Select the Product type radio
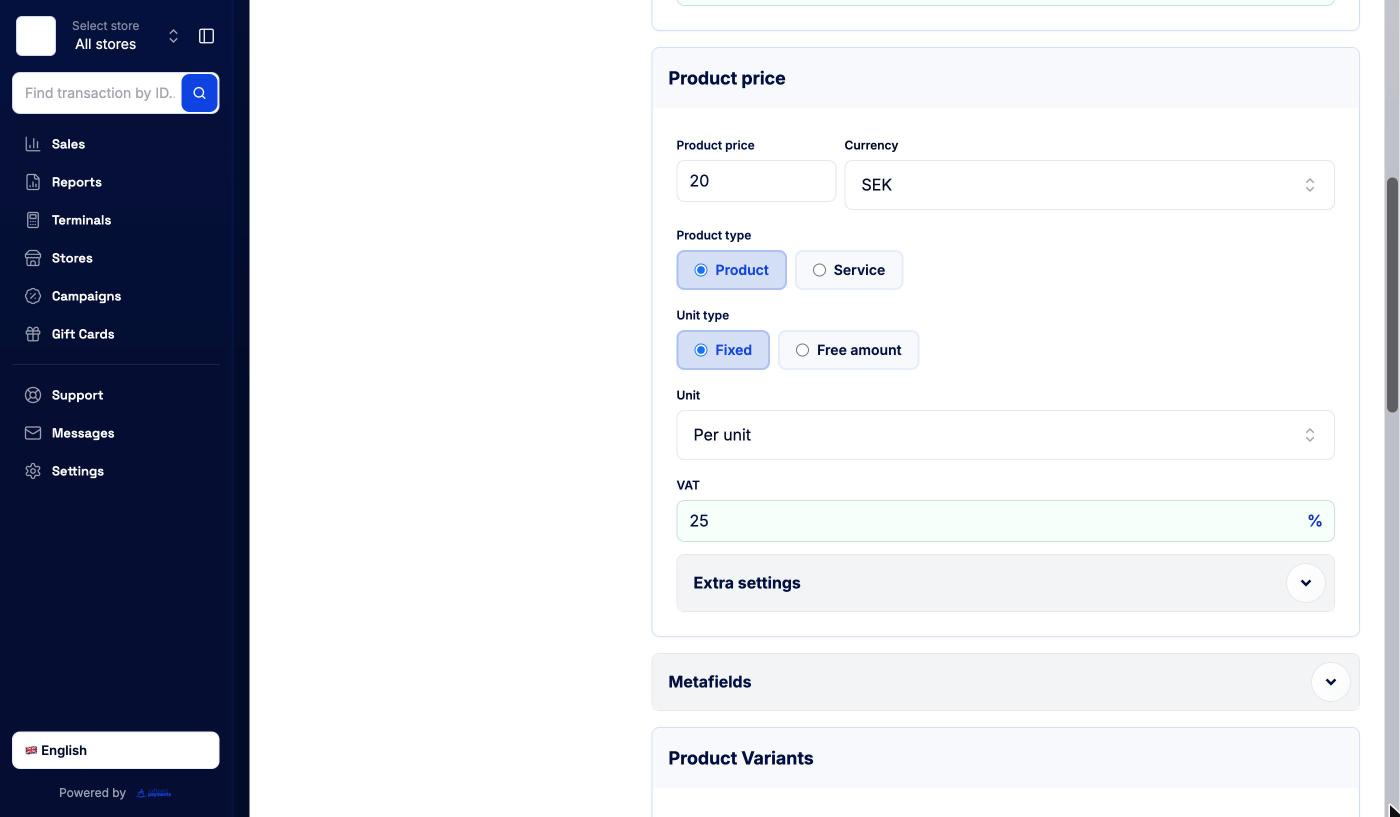The width and height of the screenshot is (1400, 817). click(731, 270)
